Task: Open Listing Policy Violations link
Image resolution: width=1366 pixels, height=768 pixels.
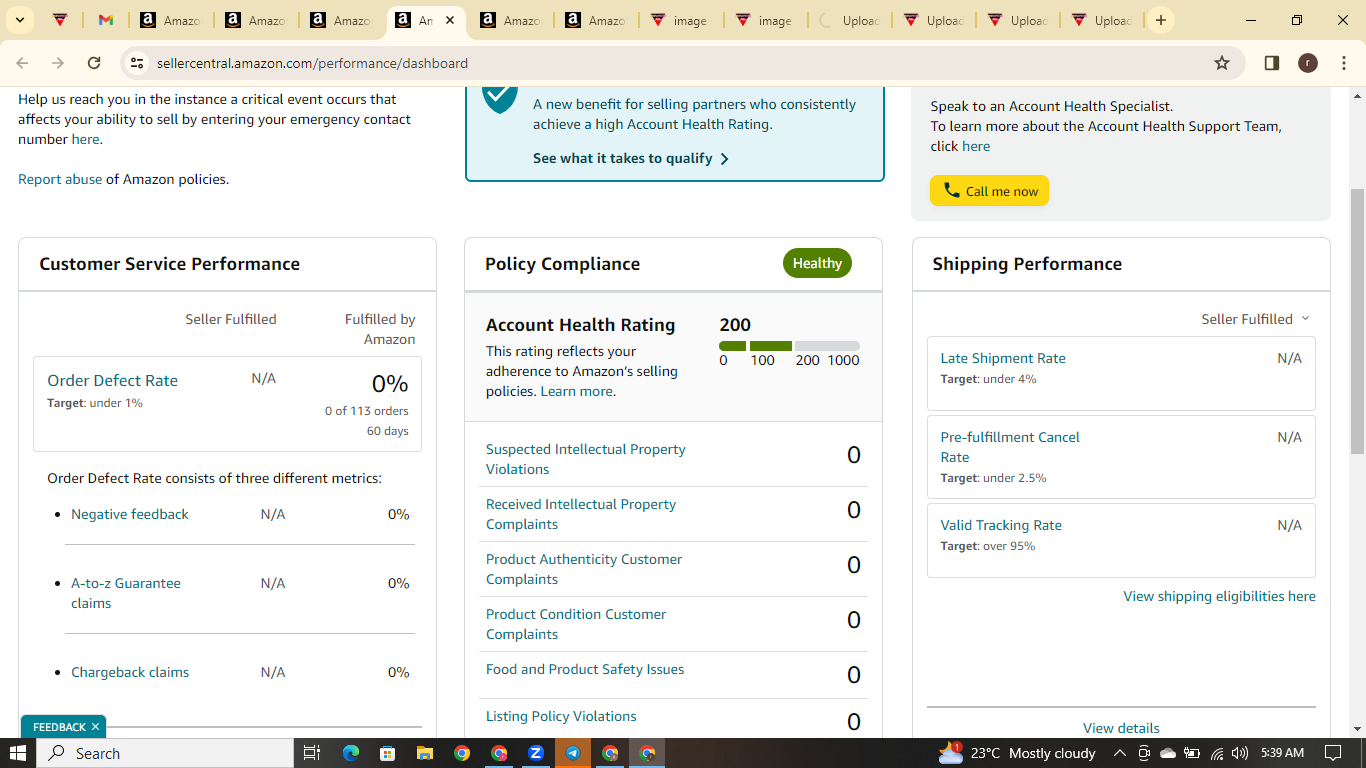Action: tap(561, 716)
